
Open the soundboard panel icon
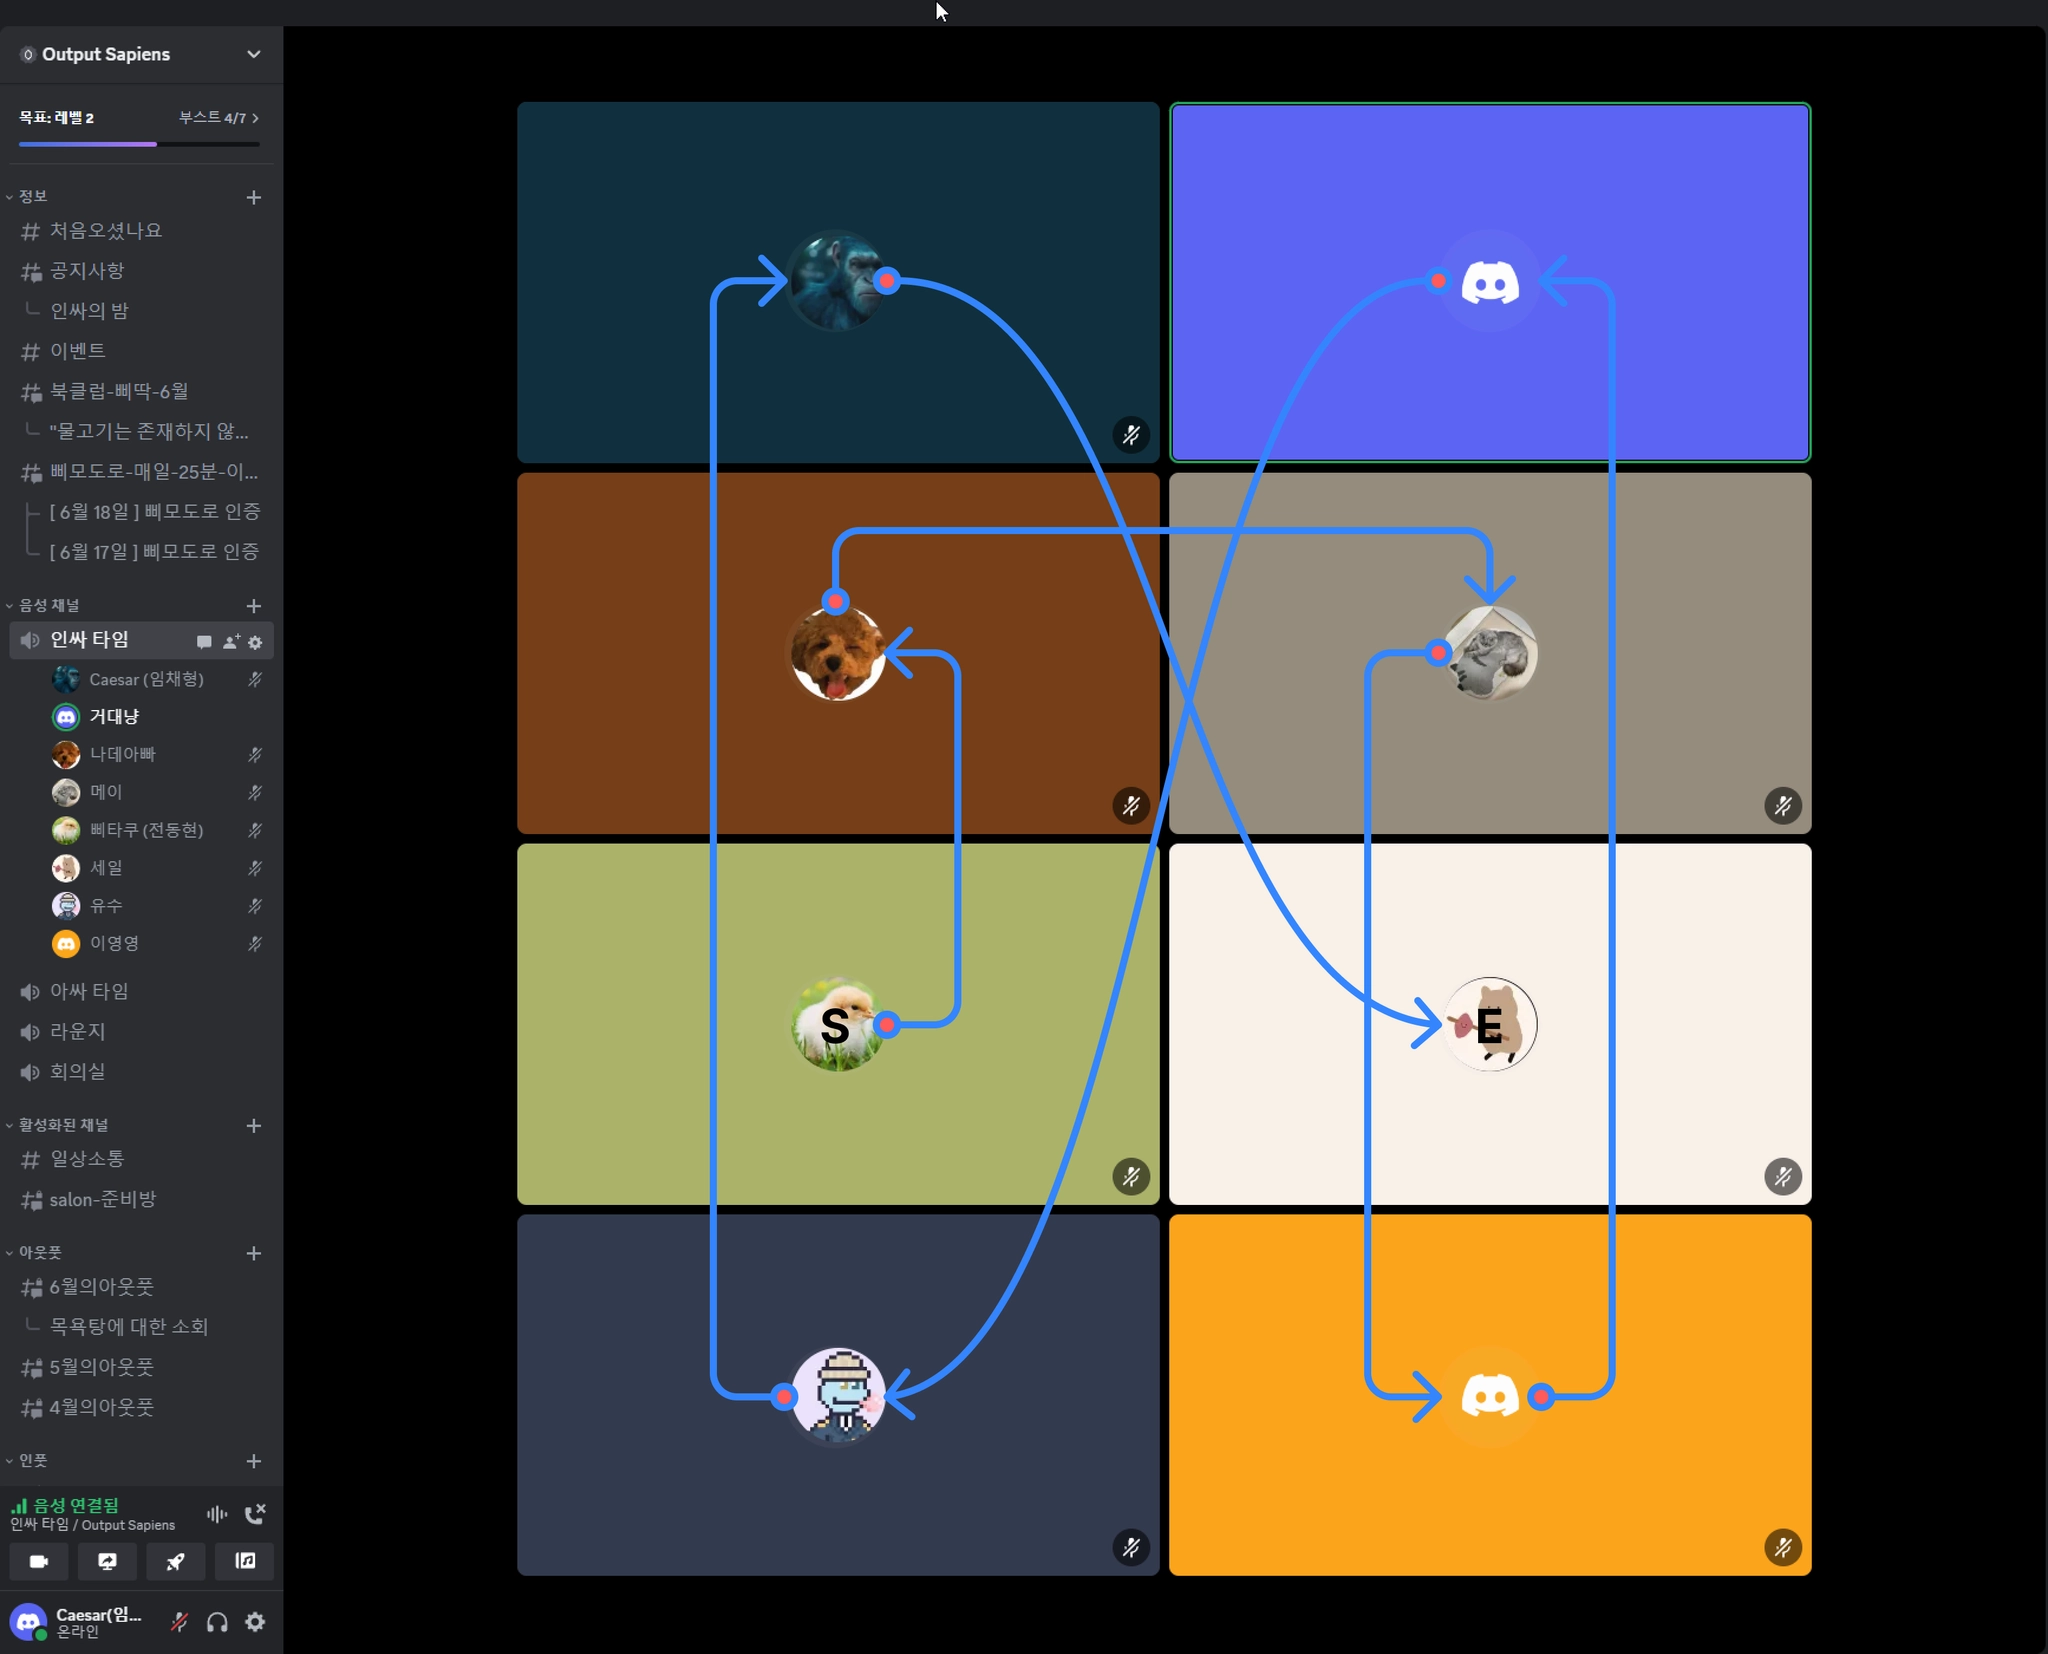pos(245,1561)
